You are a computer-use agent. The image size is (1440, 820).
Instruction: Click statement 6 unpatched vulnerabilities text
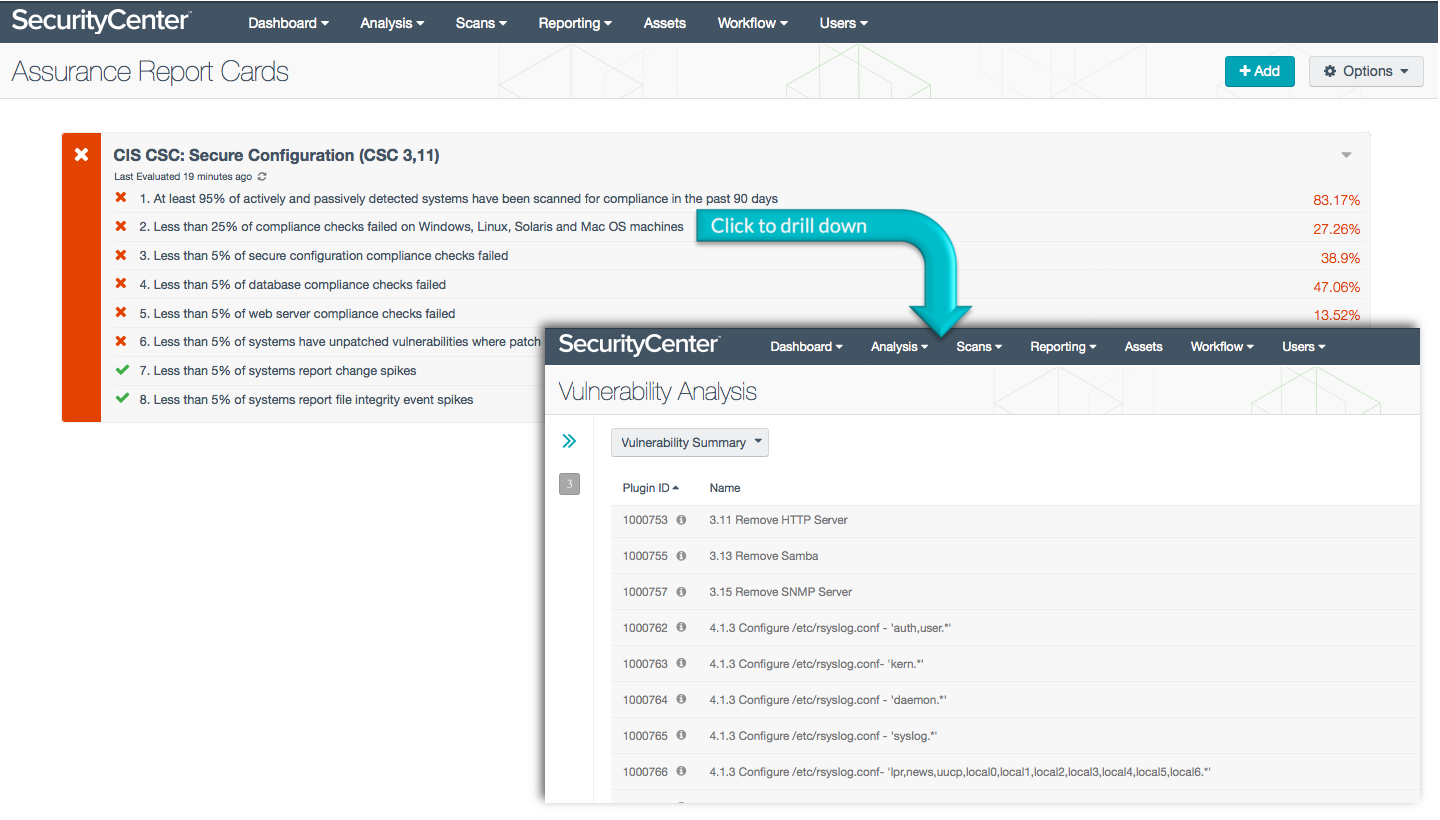[x=340, y=342]
